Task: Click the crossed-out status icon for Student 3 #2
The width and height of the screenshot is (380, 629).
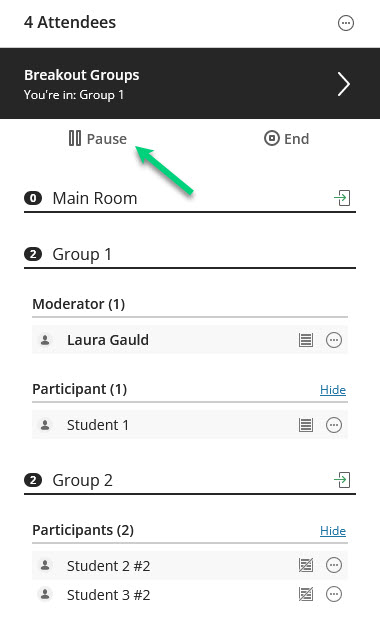Action: tap(306, 594)
